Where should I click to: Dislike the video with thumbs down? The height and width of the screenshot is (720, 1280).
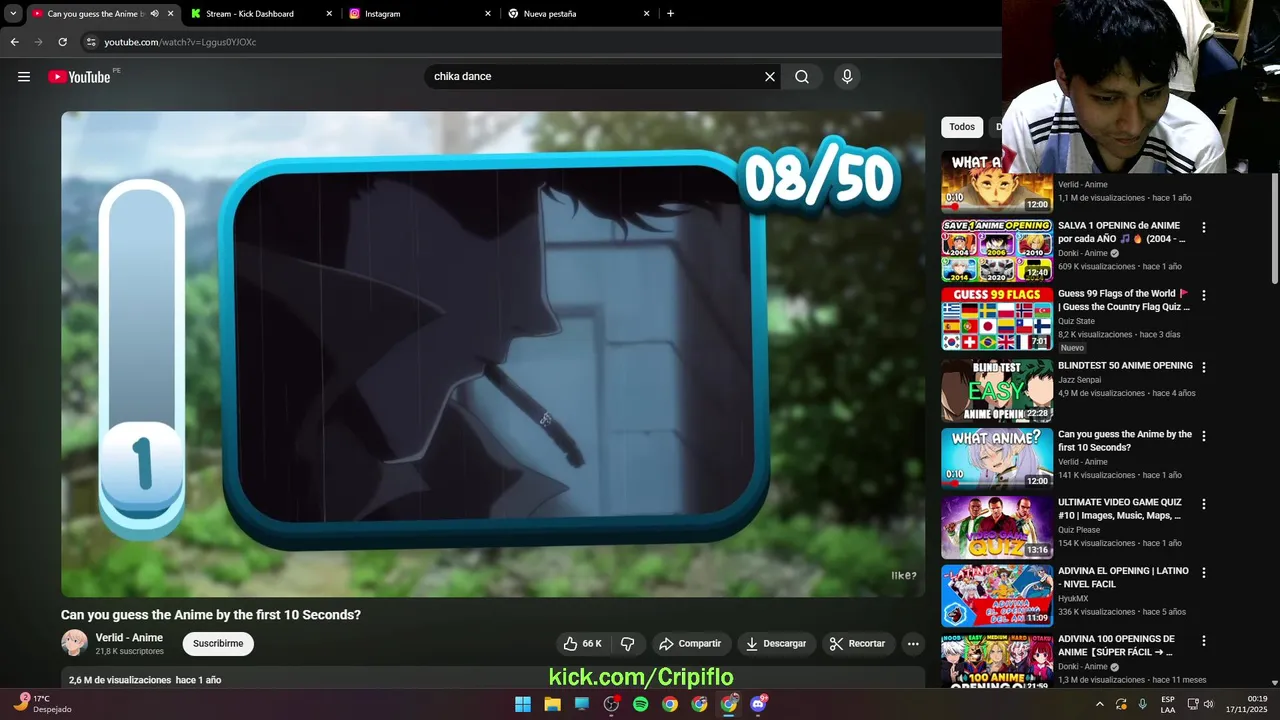[628, 644]
